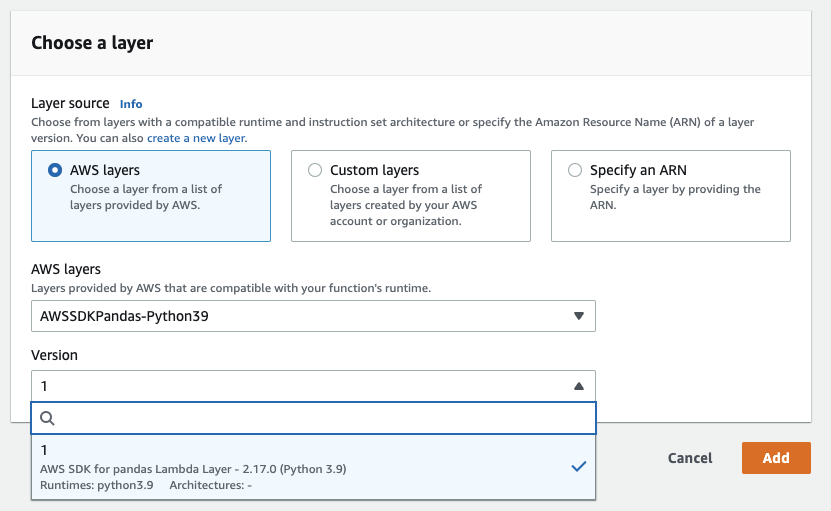Viewport: 831px width, 511px height.
Task: Click the Add button
Action: point(776,458)
